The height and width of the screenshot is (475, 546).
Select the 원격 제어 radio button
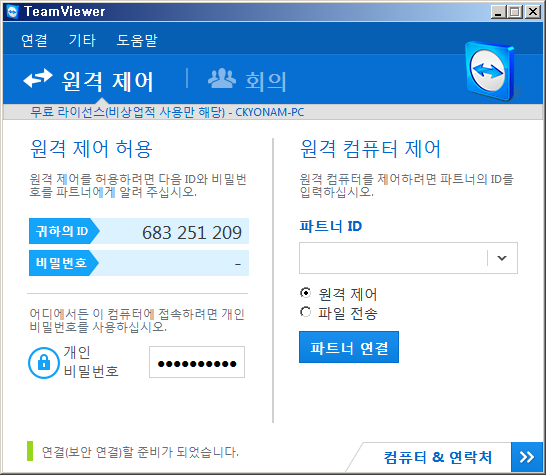click(305, 293)
